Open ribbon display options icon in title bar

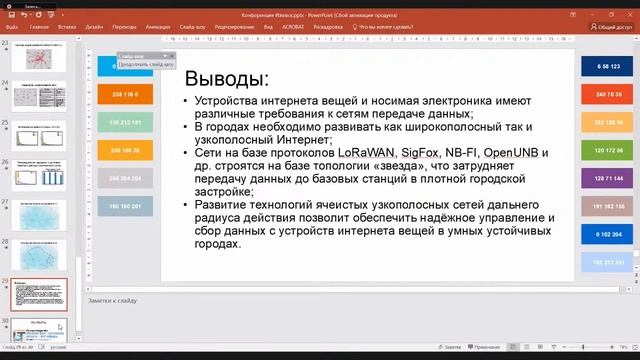point(573,15)
